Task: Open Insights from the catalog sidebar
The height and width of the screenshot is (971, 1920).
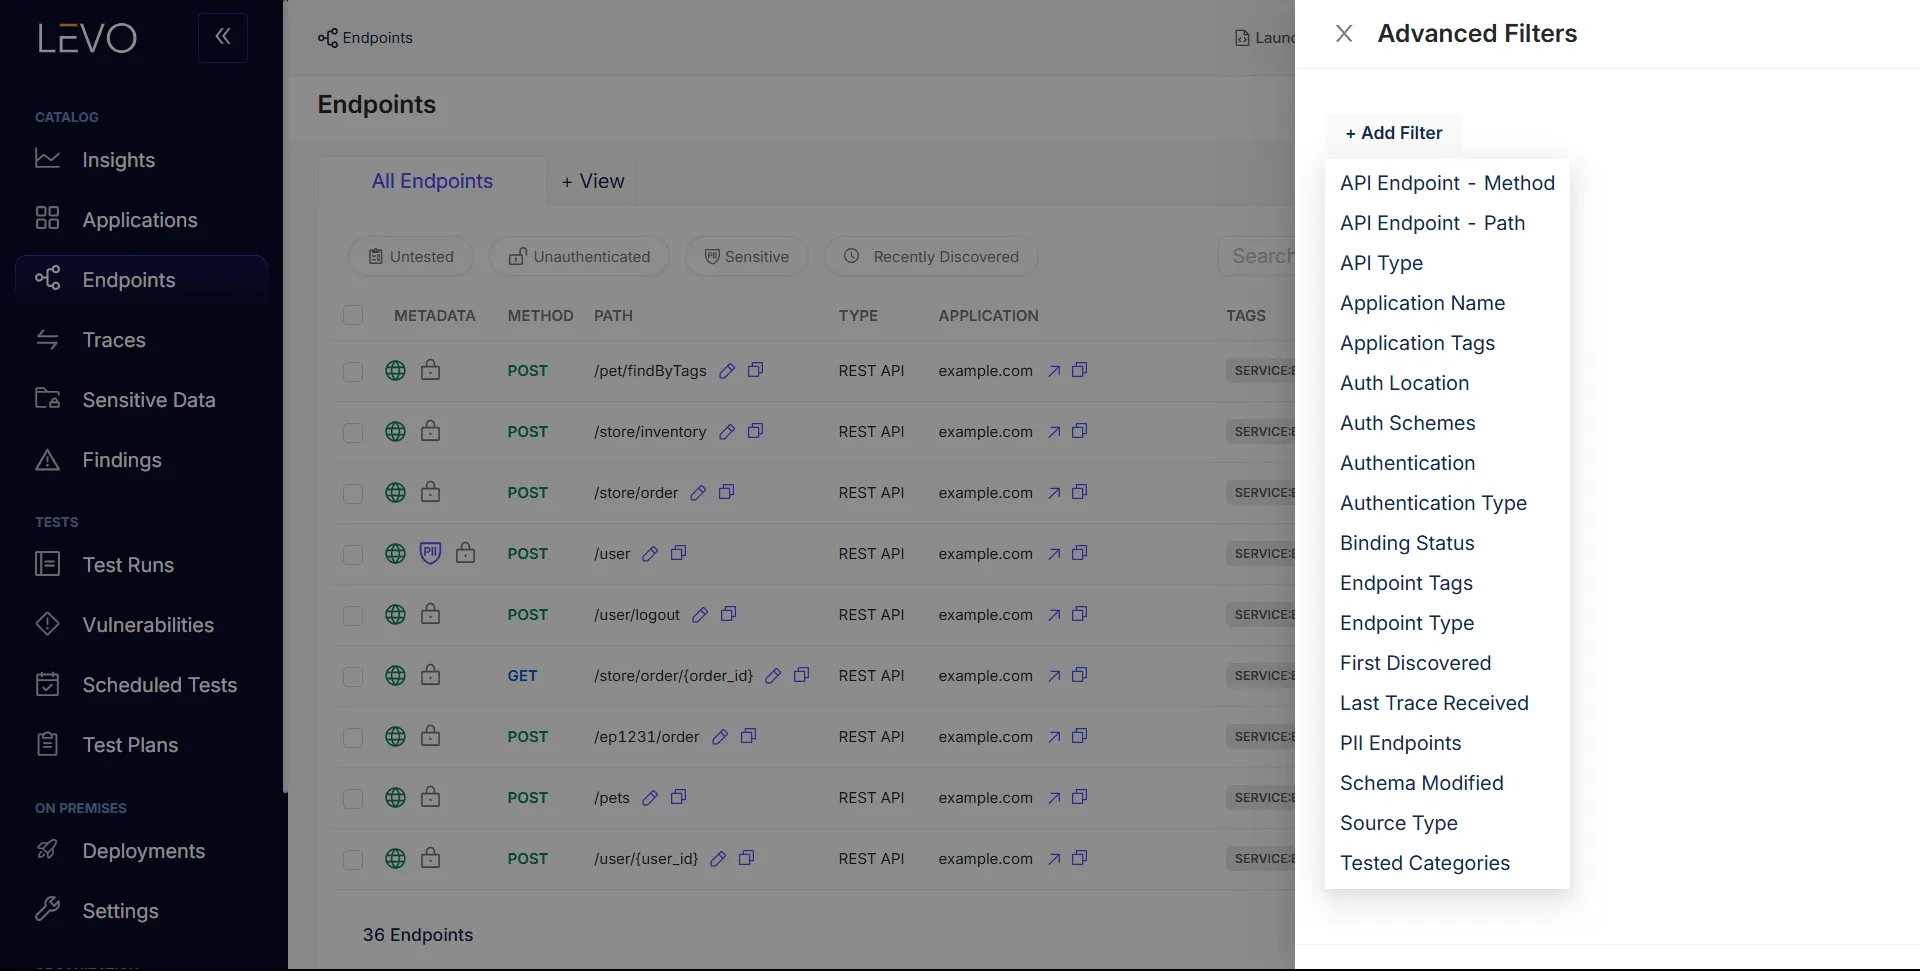Action: pyautogui.click(x=118, y=159)
